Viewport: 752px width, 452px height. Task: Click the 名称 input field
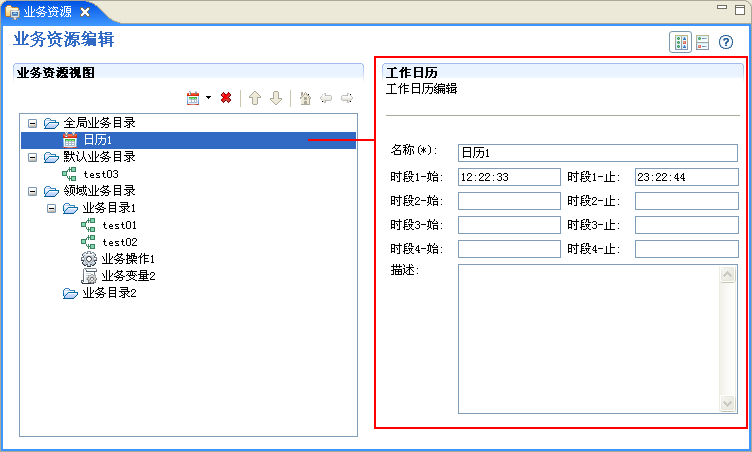[597, 153]
